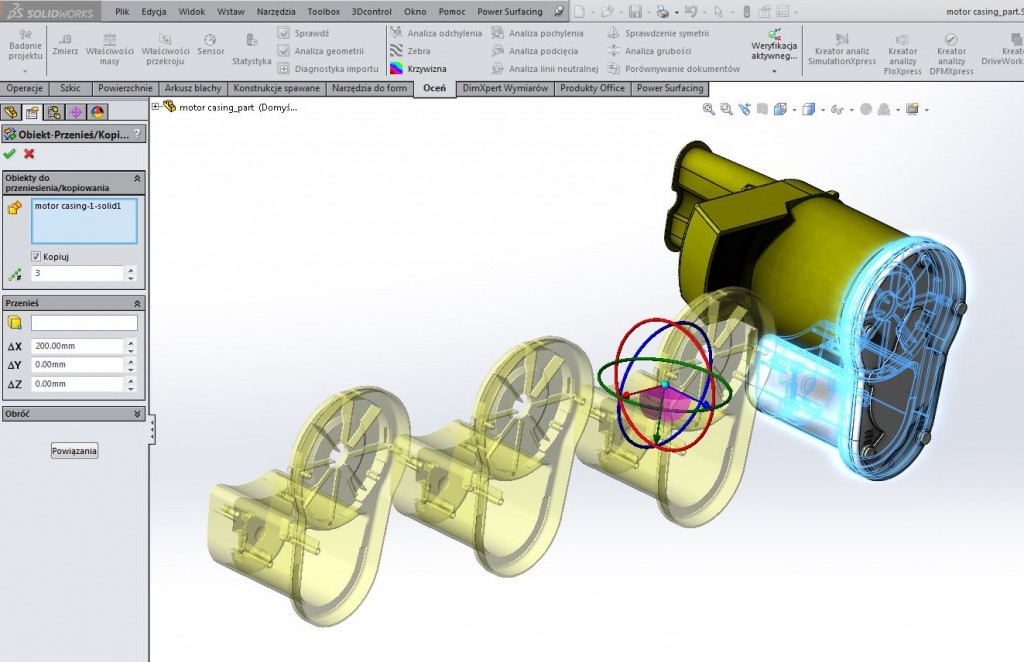Click the Zoom to Fit magnifier icon
The image size is (1024, 662).
pos(709,109)
